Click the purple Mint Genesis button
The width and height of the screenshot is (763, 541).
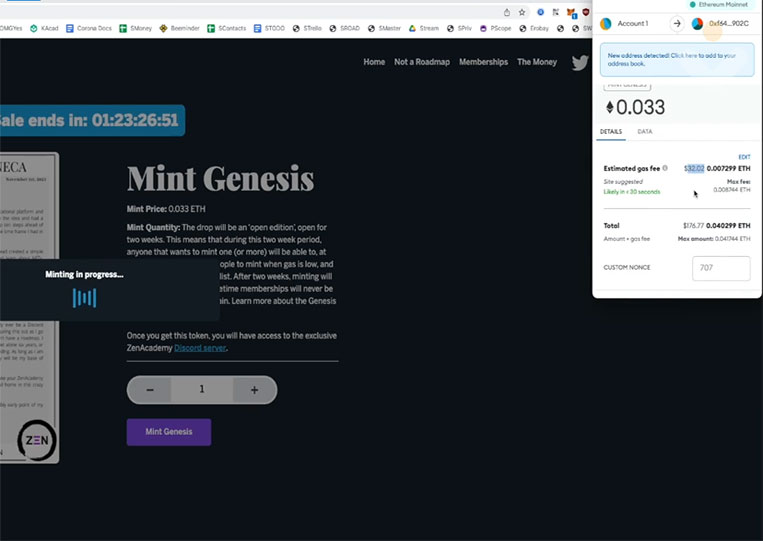point(169,432)
